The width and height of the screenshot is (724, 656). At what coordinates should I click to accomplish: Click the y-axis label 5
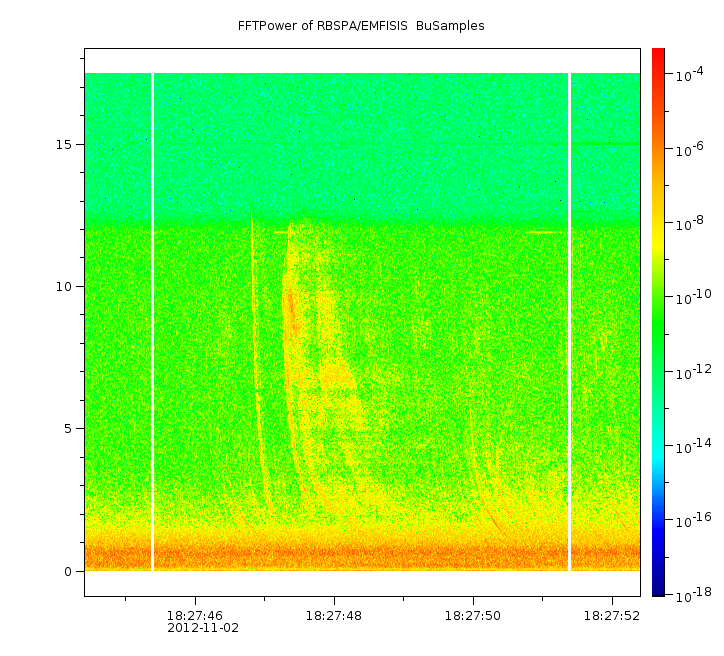68,429
